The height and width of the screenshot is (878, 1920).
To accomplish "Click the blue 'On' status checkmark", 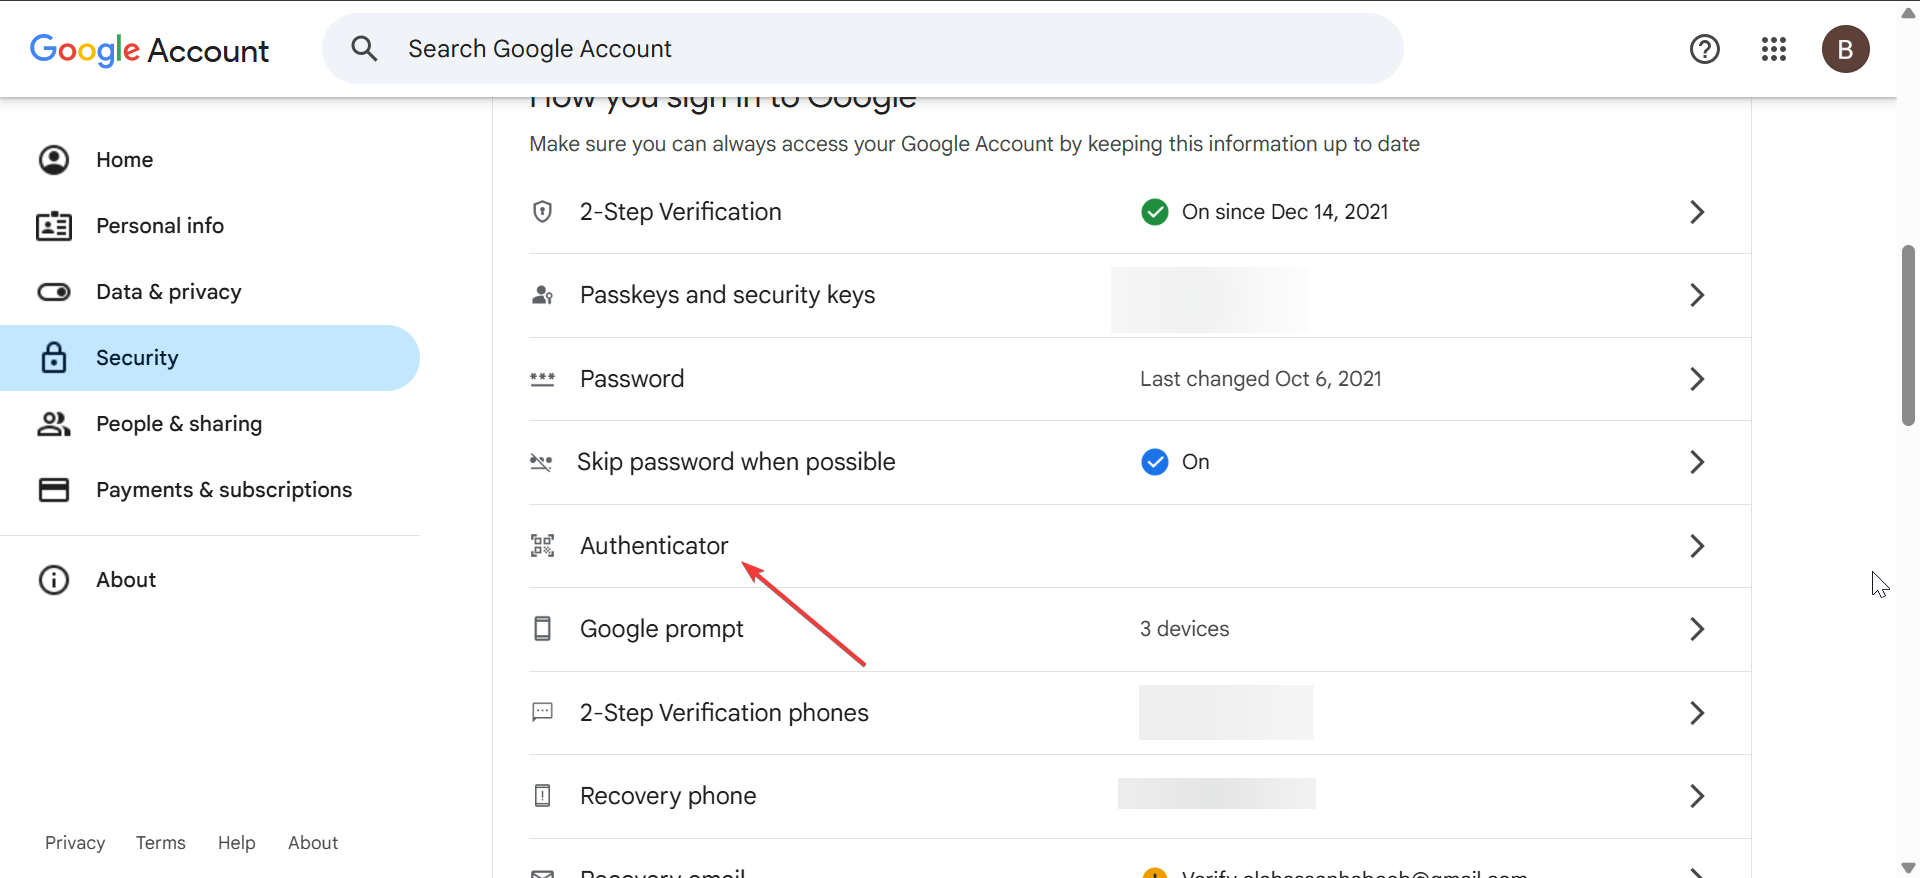I will [1154, 462].
